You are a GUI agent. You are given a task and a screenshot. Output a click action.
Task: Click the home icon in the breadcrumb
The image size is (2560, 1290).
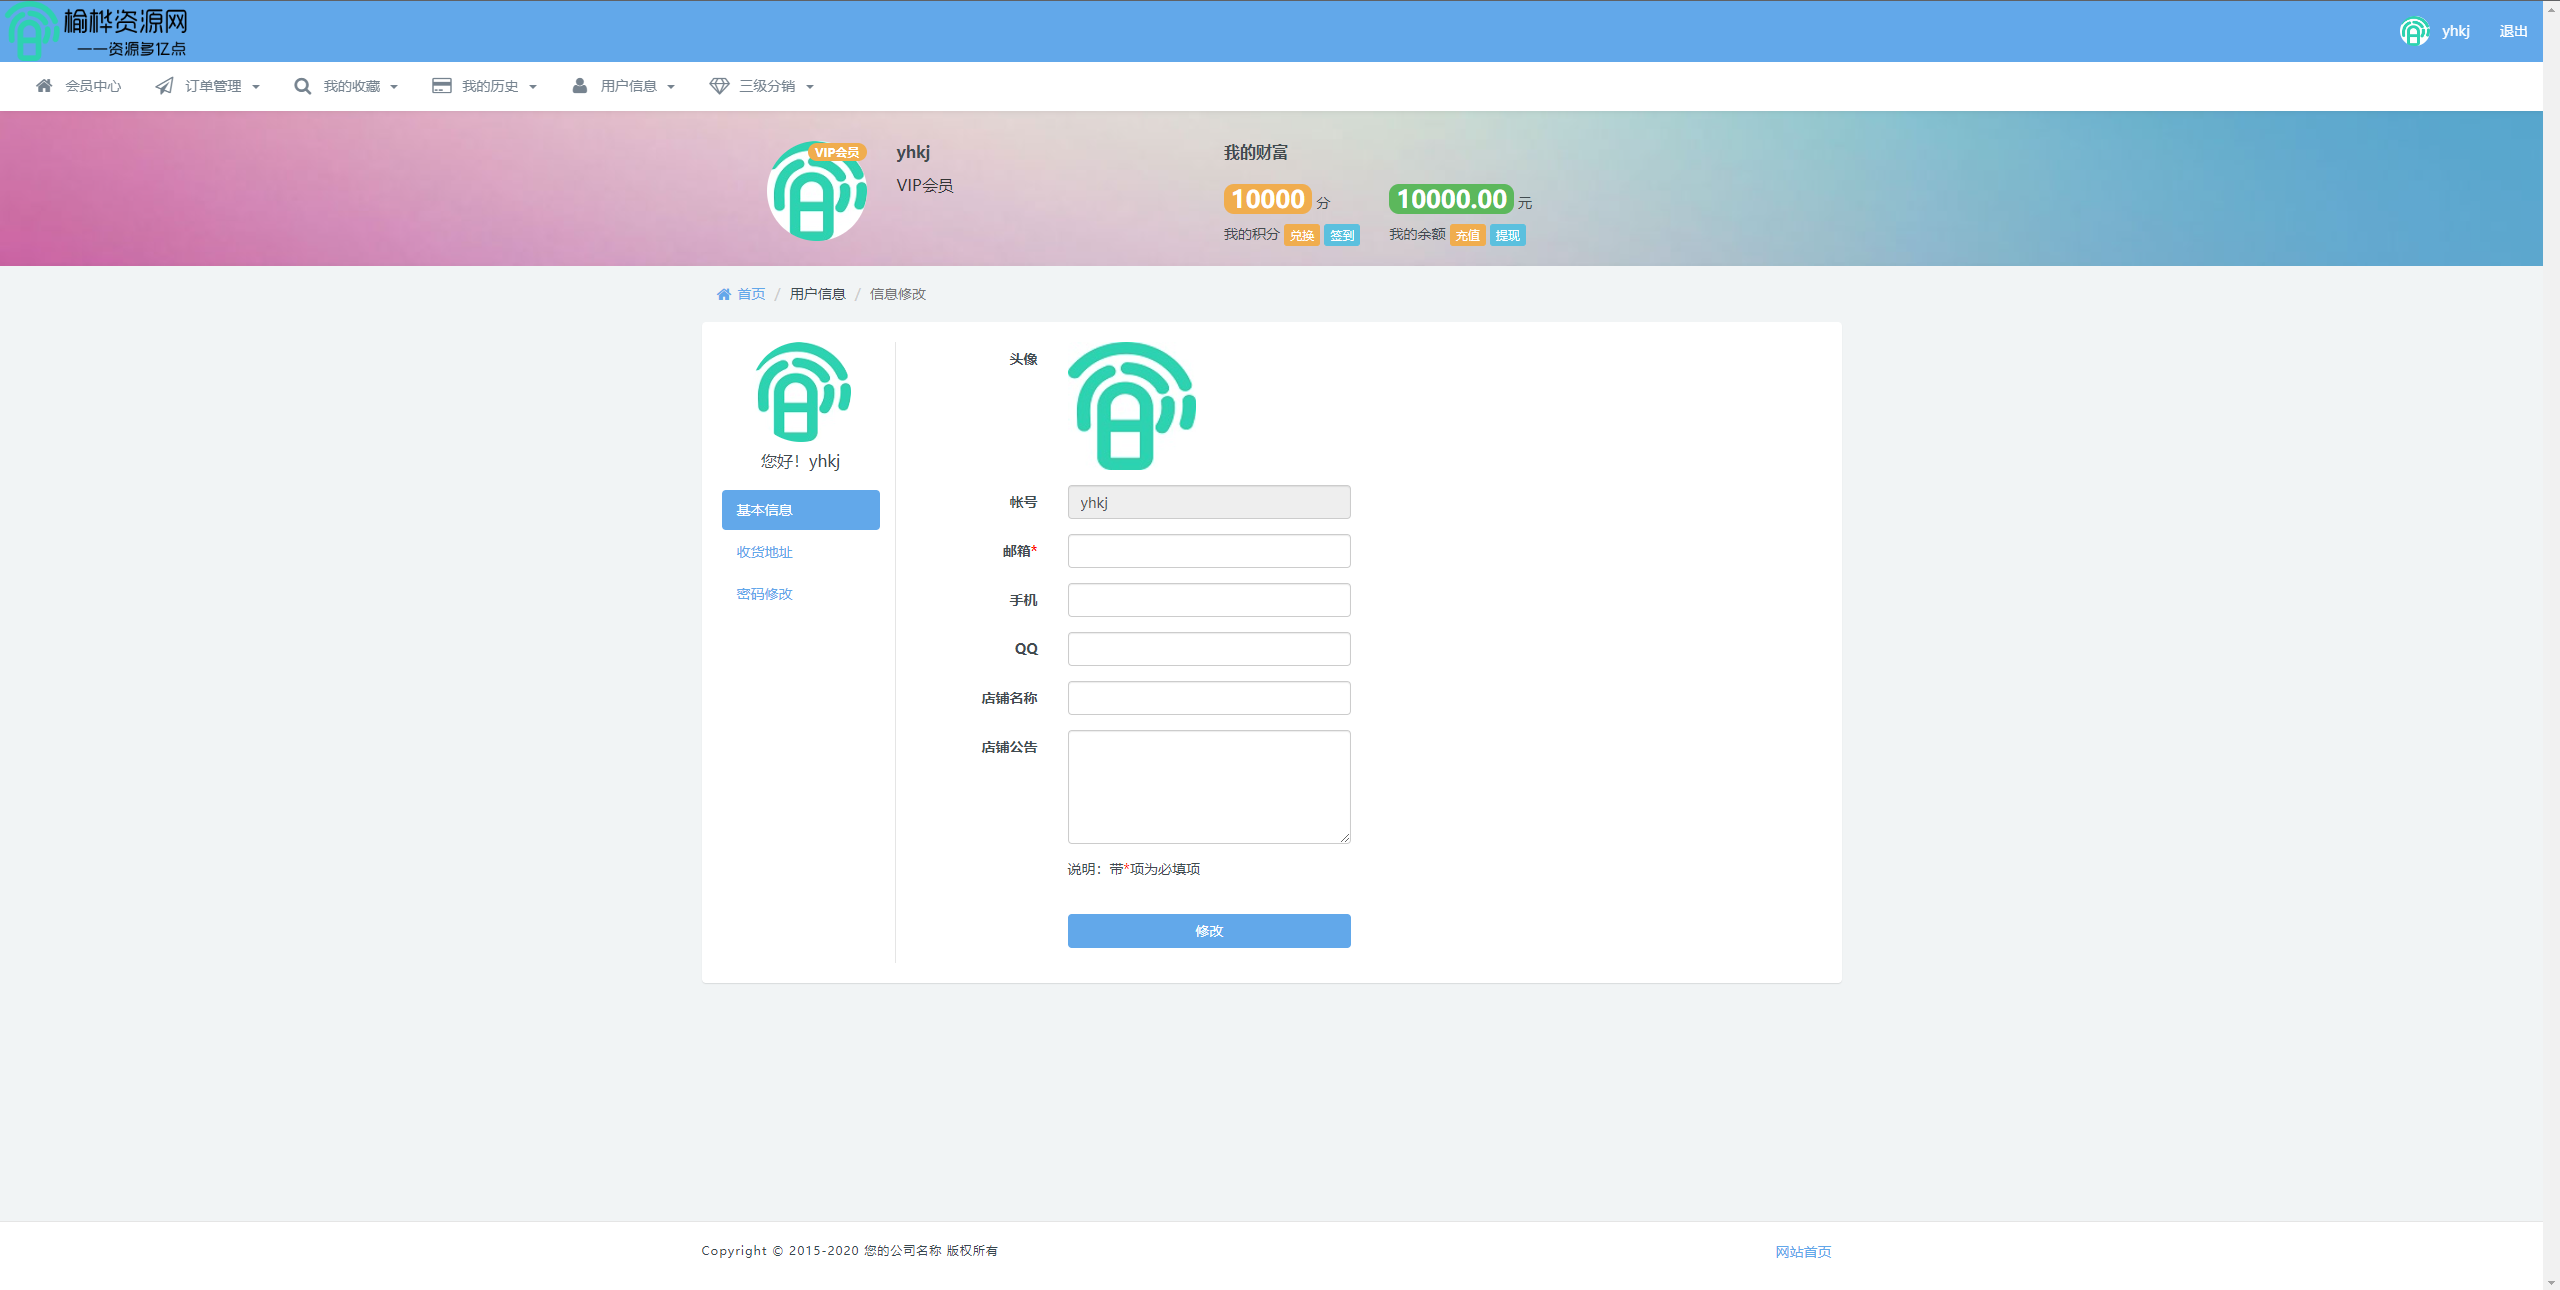click(724, 294)
